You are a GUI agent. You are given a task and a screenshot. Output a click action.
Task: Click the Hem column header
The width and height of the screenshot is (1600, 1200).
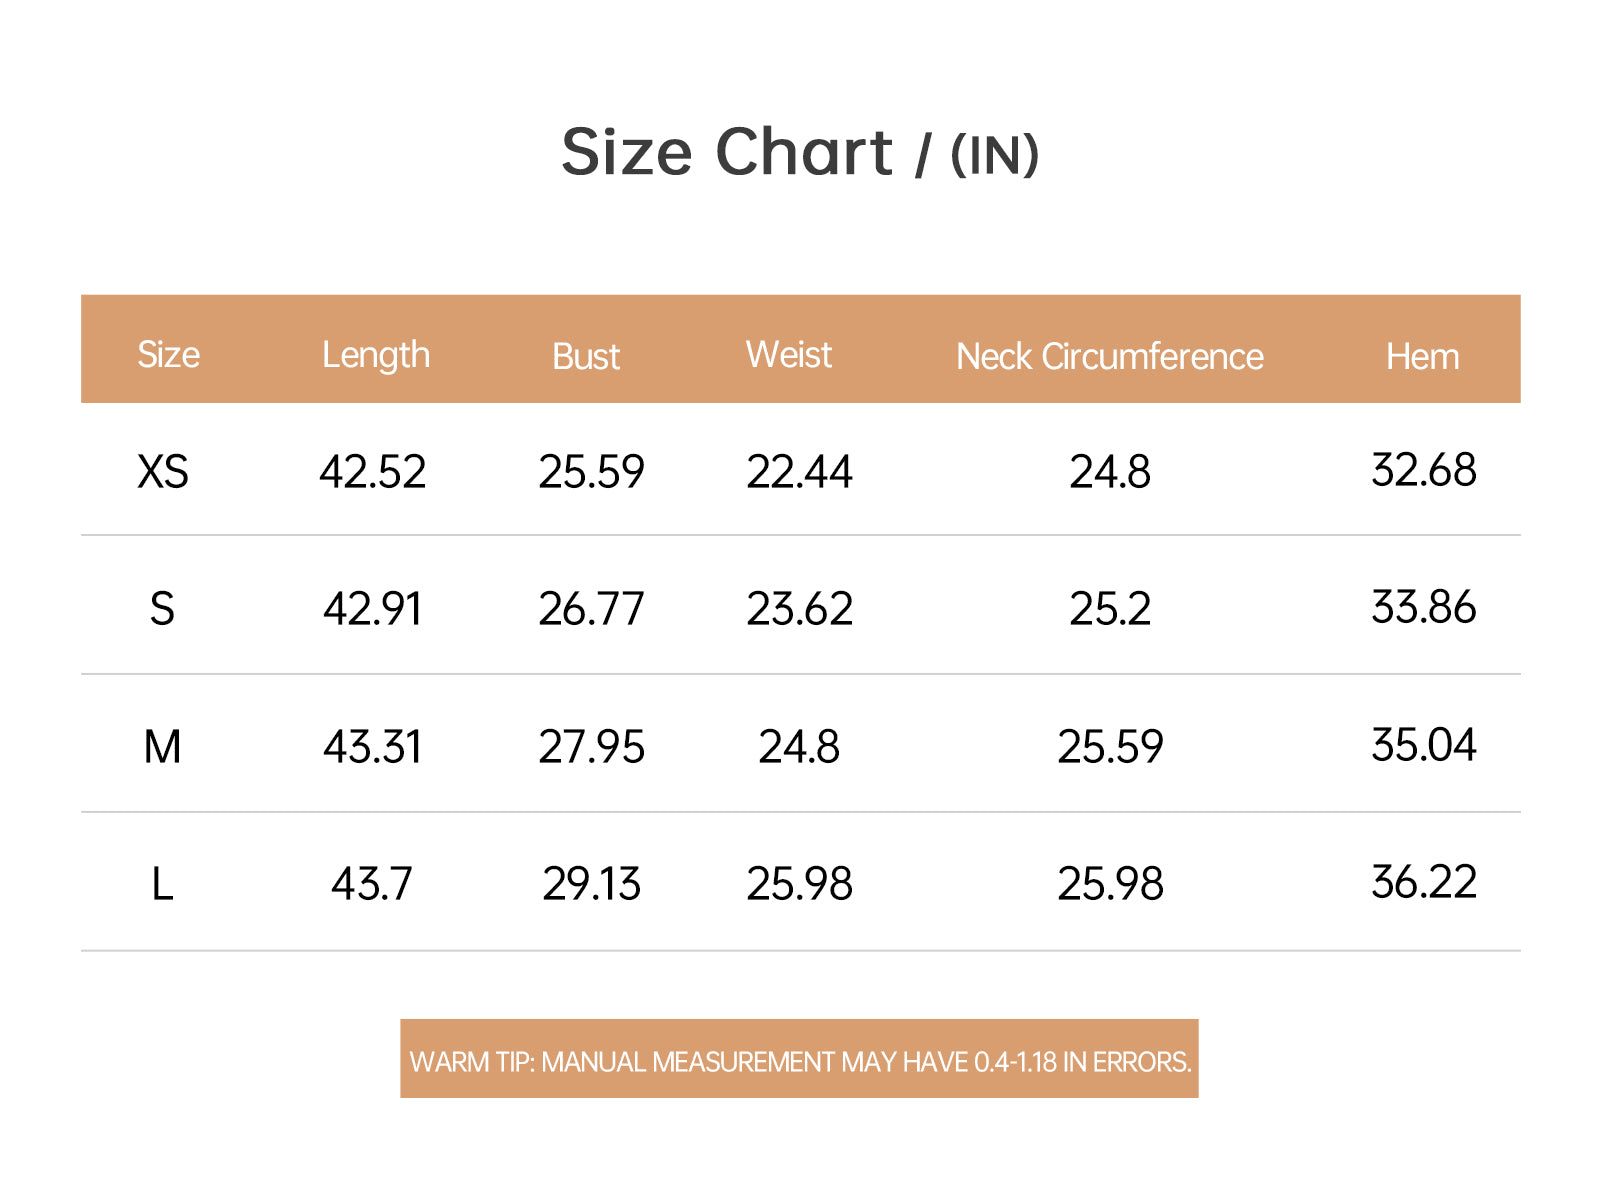(1422, 357)
